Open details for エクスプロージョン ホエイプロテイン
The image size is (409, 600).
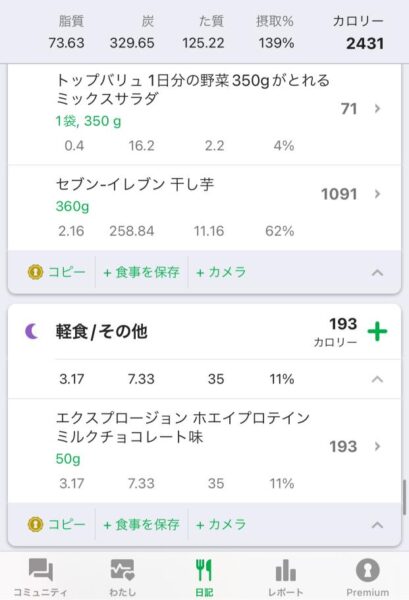point(204,451)
